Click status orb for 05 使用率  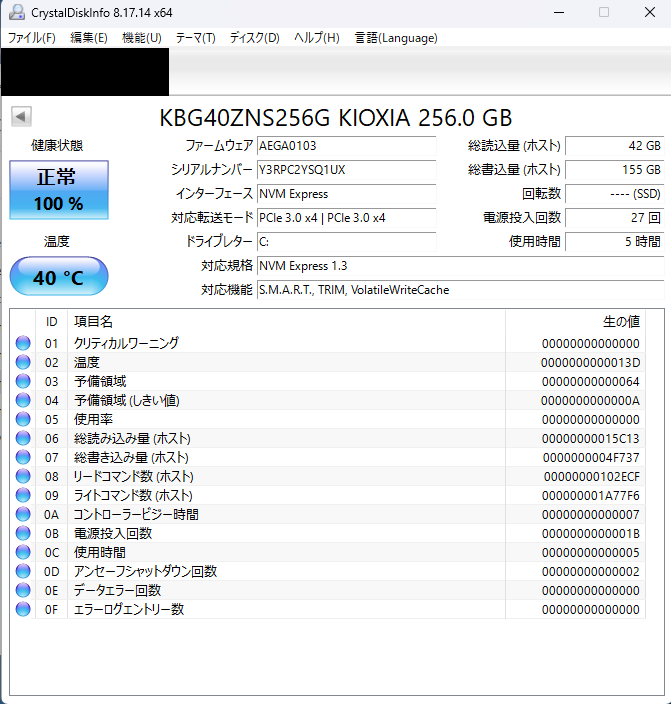click(x=23, y=419)
